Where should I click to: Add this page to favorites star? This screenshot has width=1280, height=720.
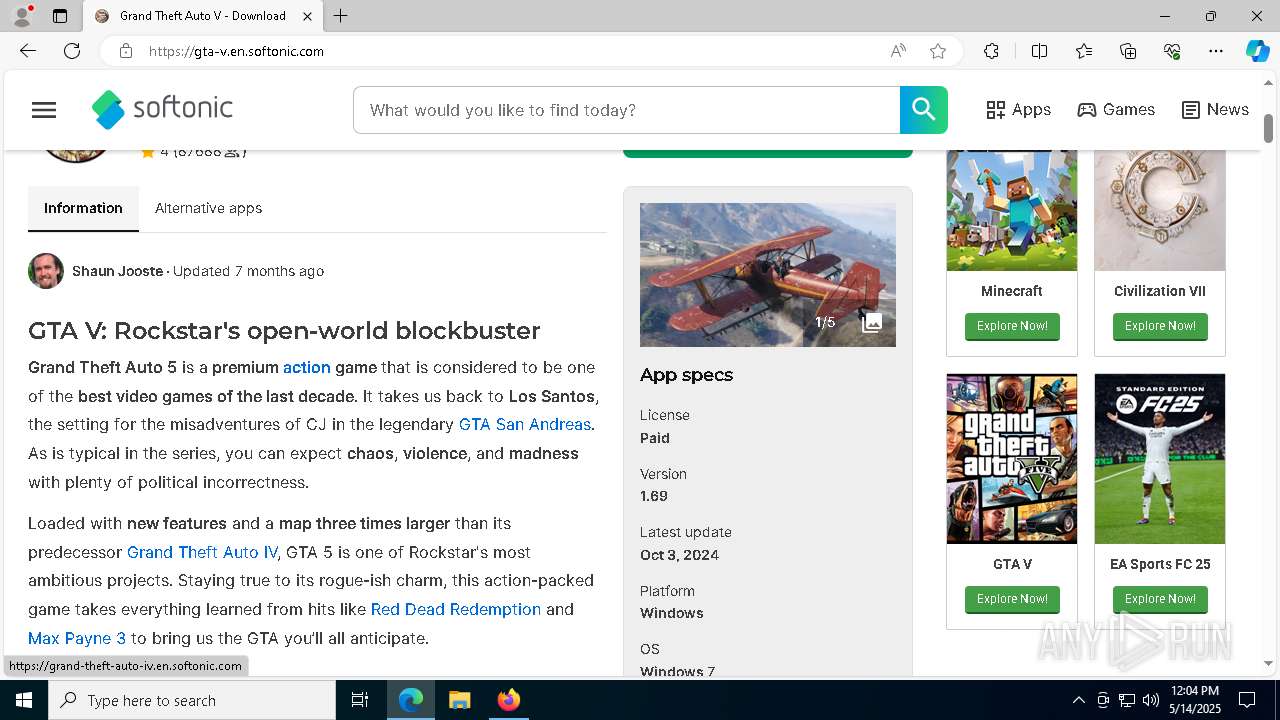click(x=938, y=51)
